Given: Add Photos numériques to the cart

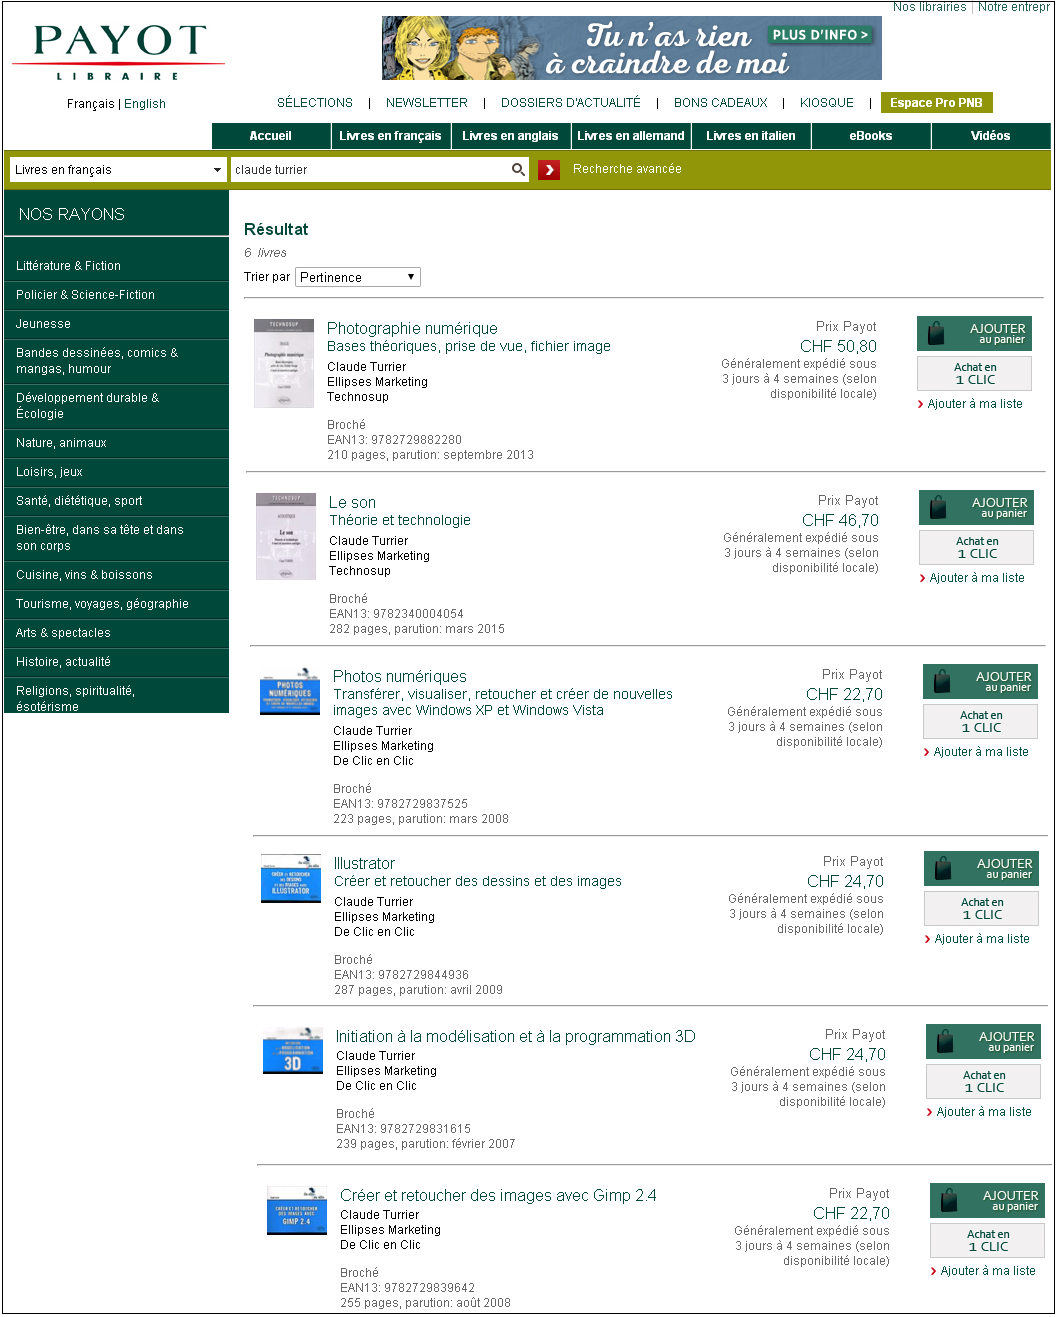Looking at the screenshot, I should pos(980,682).
